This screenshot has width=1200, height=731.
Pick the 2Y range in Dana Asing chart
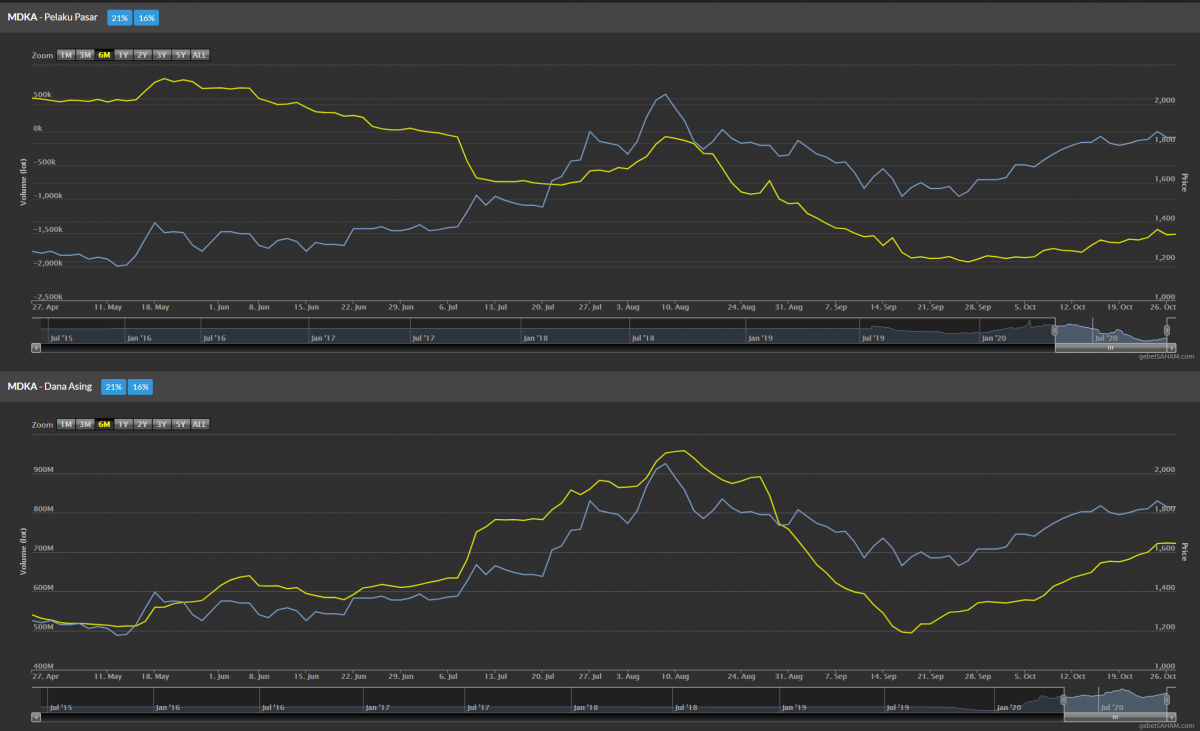[x=142, y=424]
